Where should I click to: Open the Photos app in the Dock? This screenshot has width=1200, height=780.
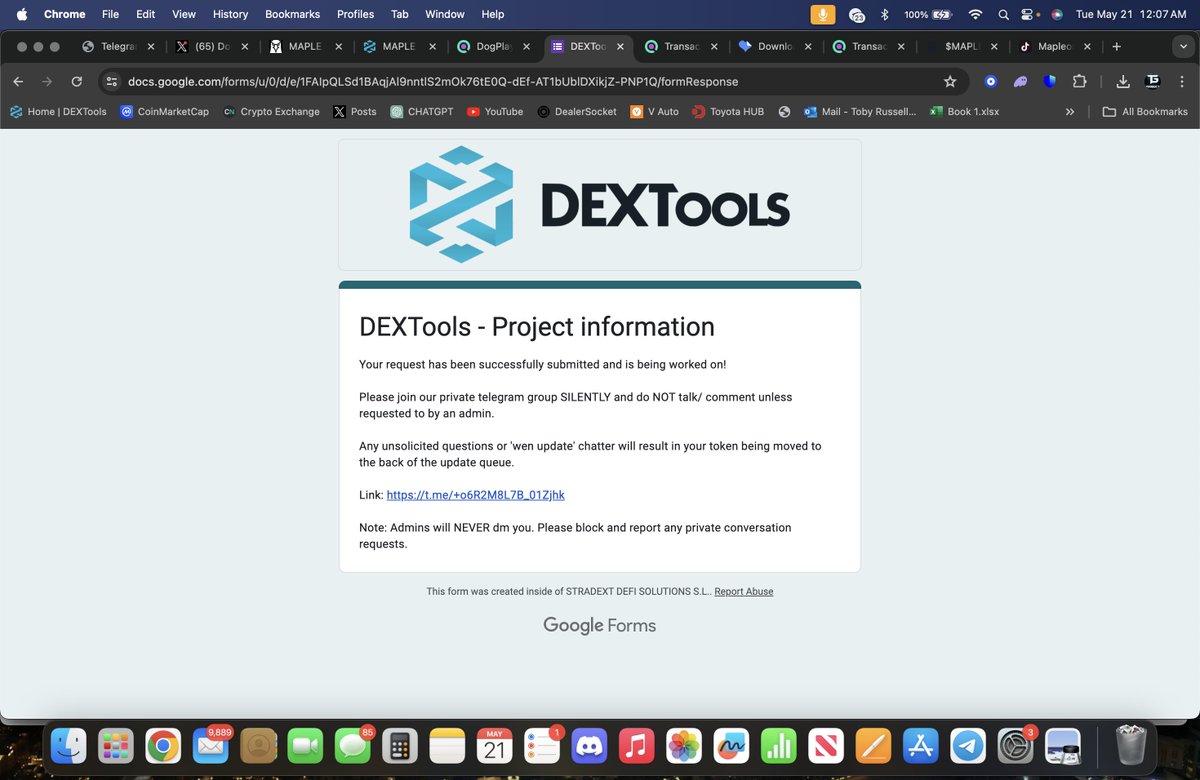[684, 746]
